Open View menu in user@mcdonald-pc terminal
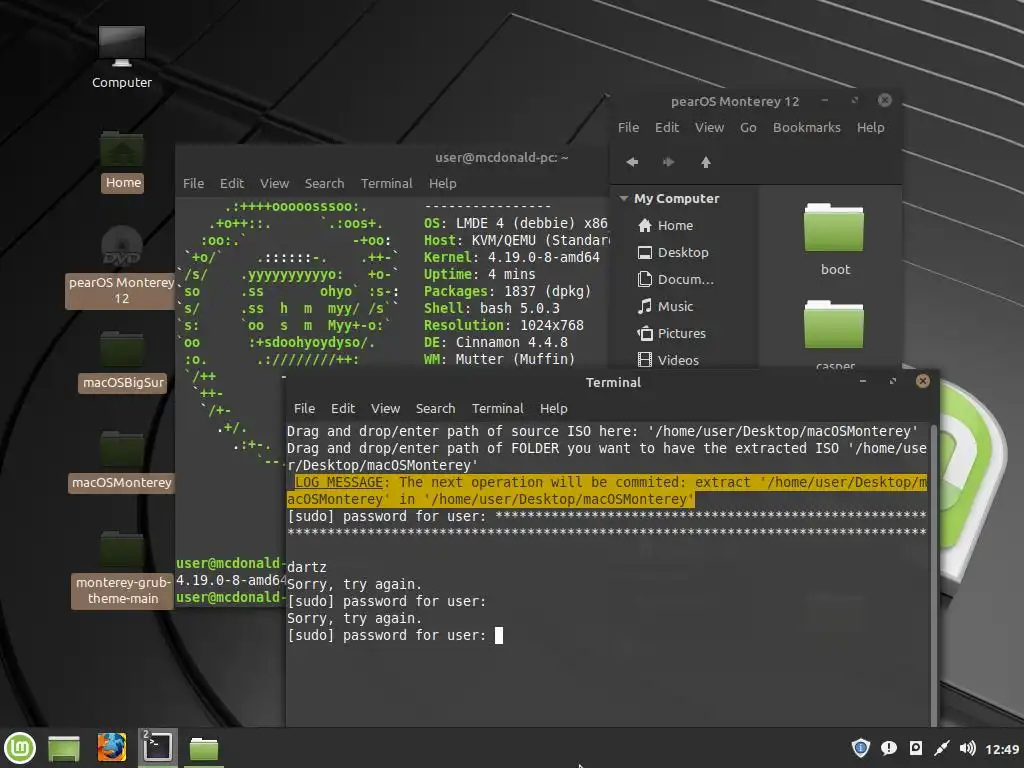1024x768 pixels. [x=274, y=184]
